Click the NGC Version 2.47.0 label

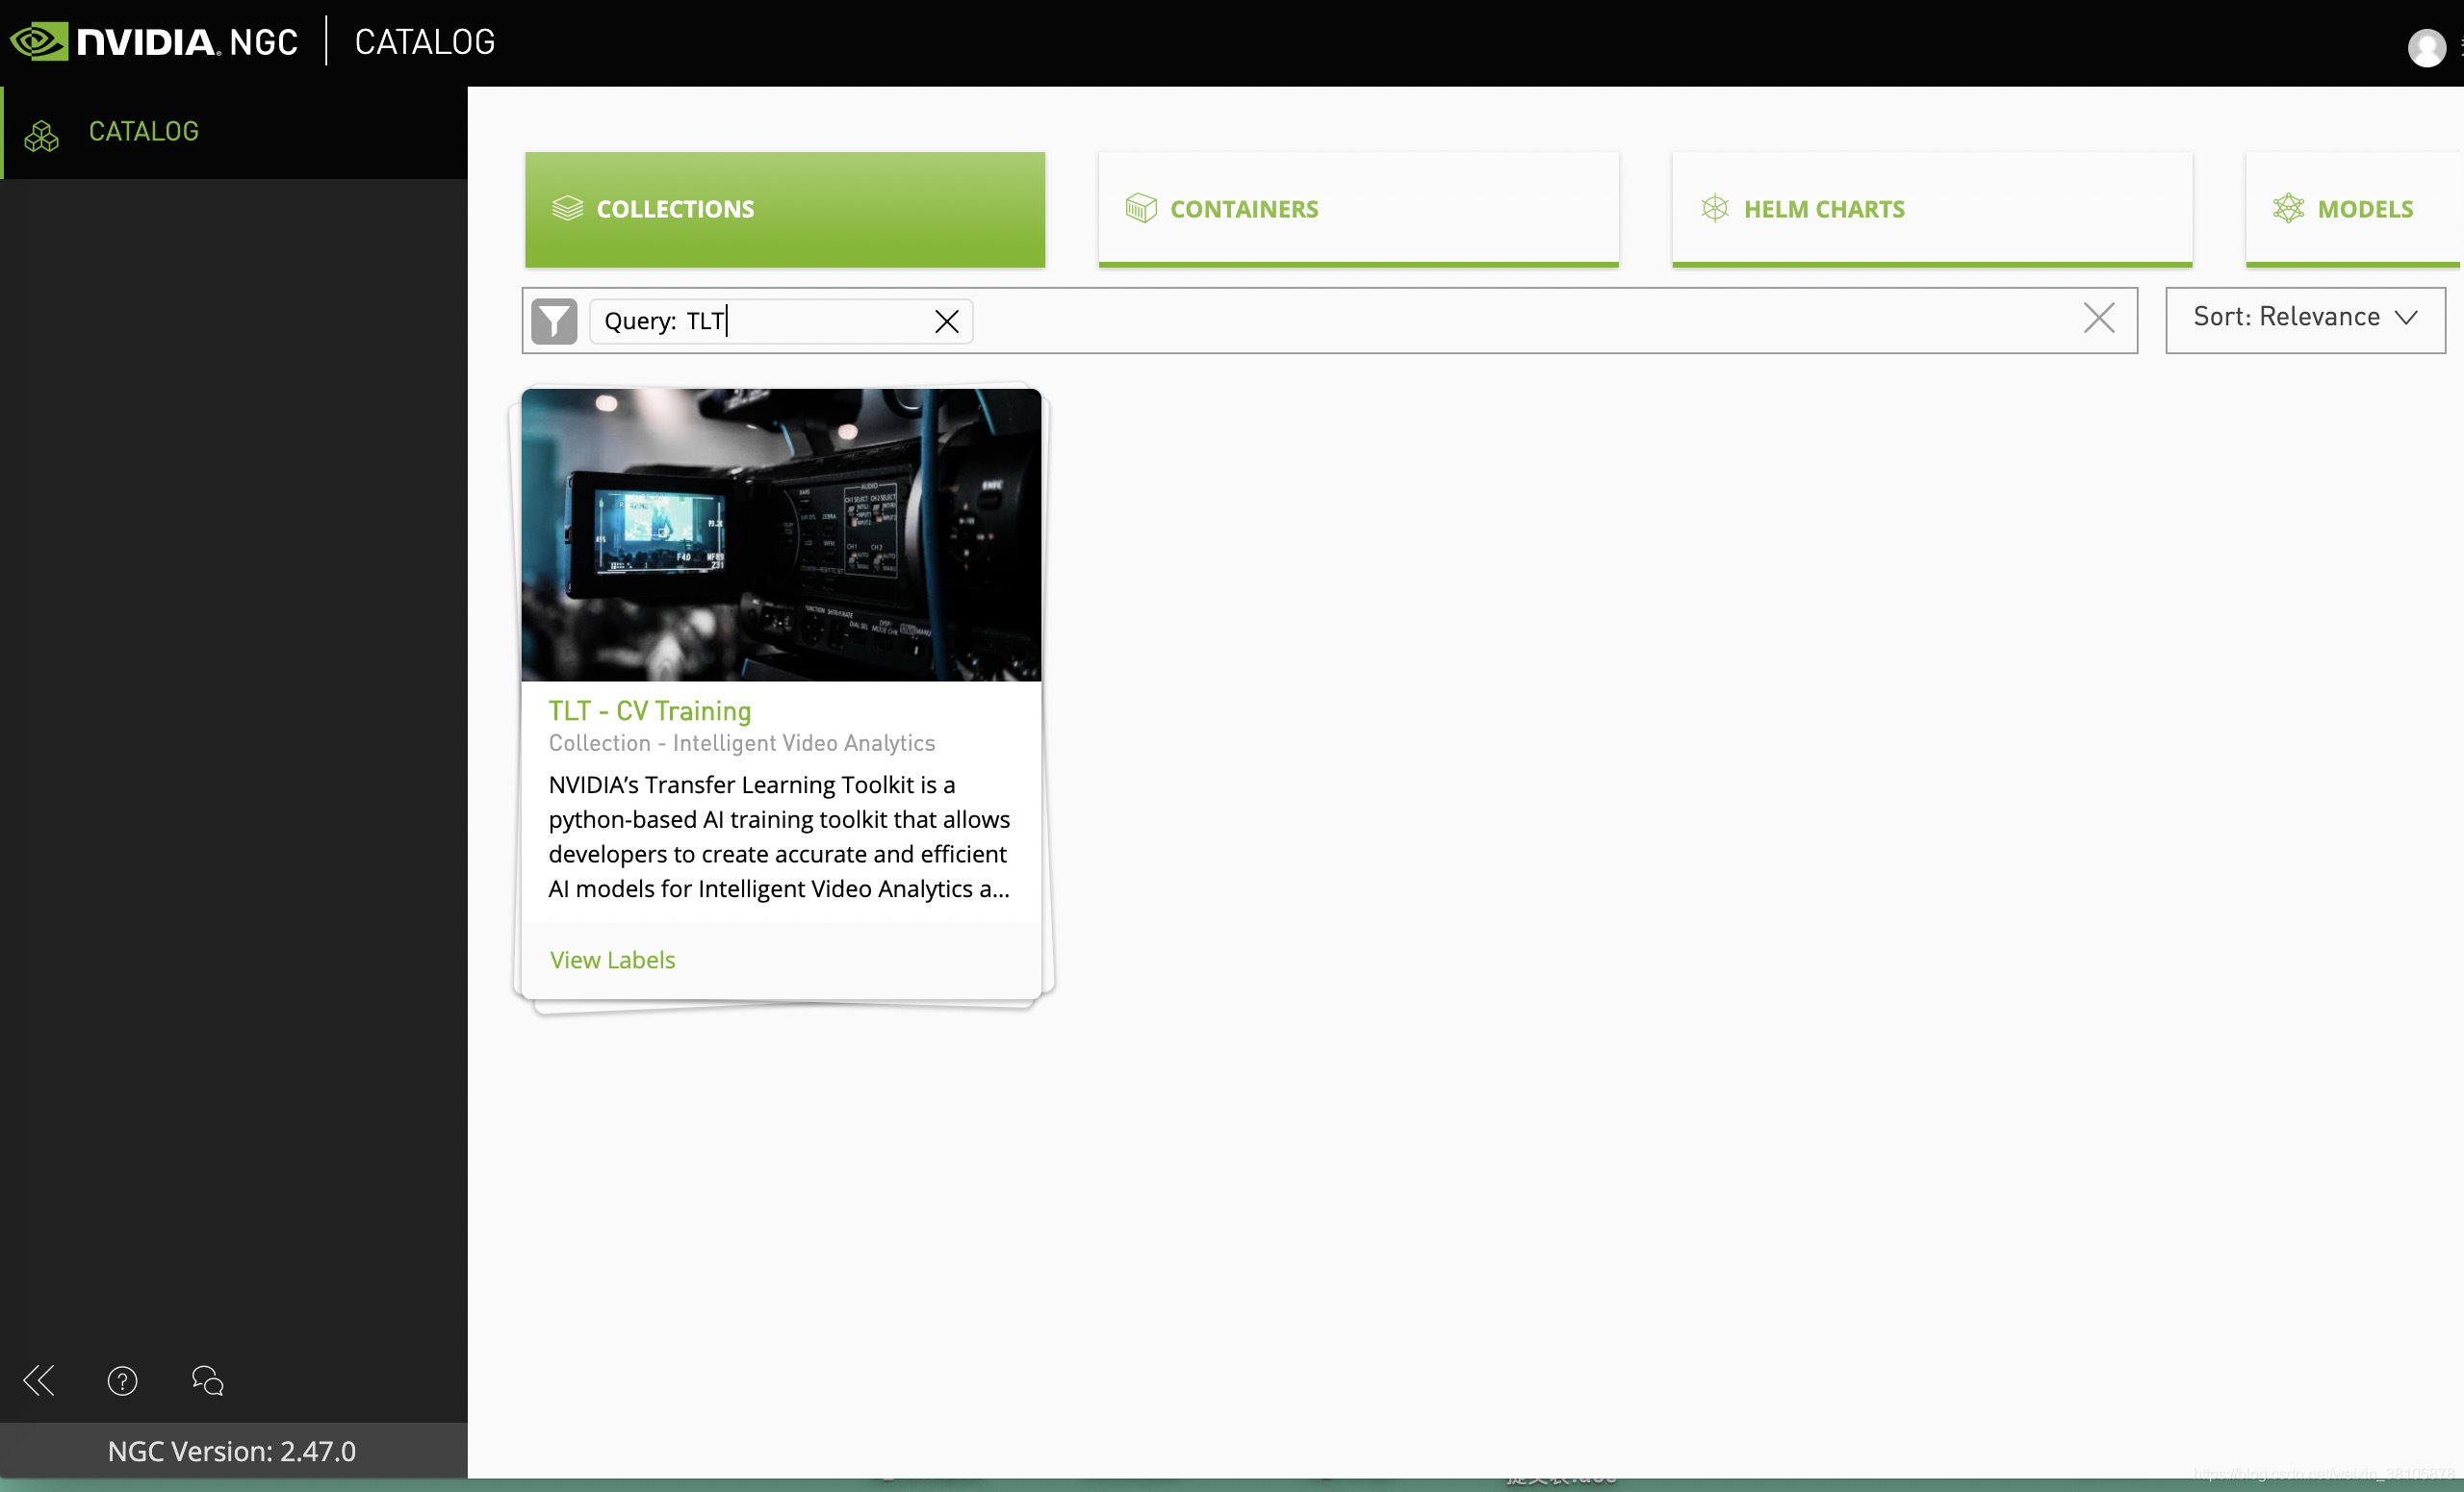tap(231, 1450)
